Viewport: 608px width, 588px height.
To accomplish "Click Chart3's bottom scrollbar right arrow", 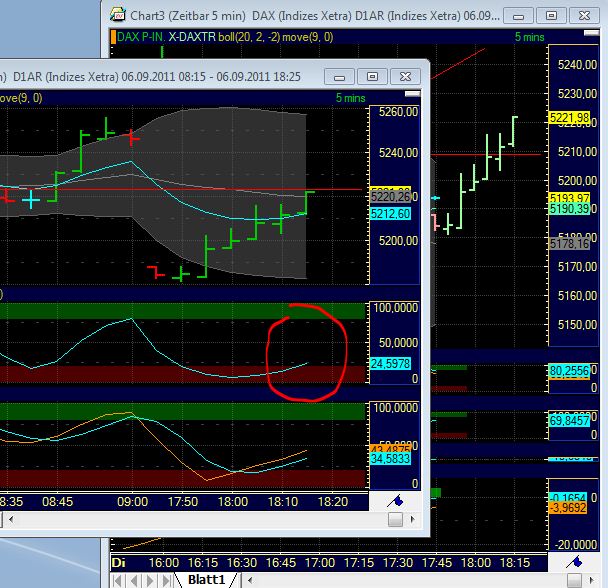I will click(x=591, y=580).
